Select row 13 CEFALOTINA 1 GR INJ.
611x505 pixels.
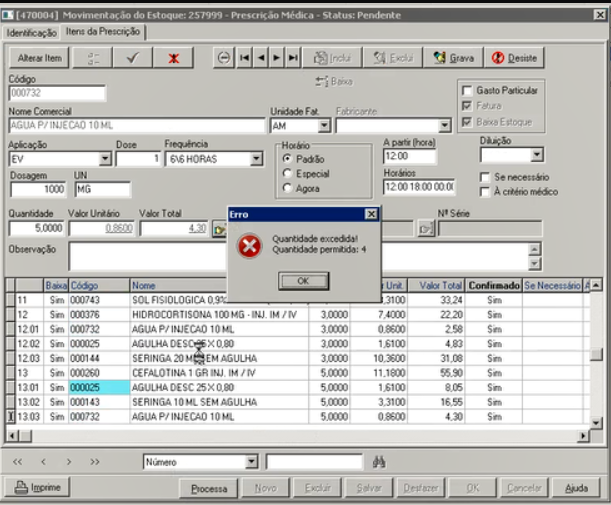(298, 373)
